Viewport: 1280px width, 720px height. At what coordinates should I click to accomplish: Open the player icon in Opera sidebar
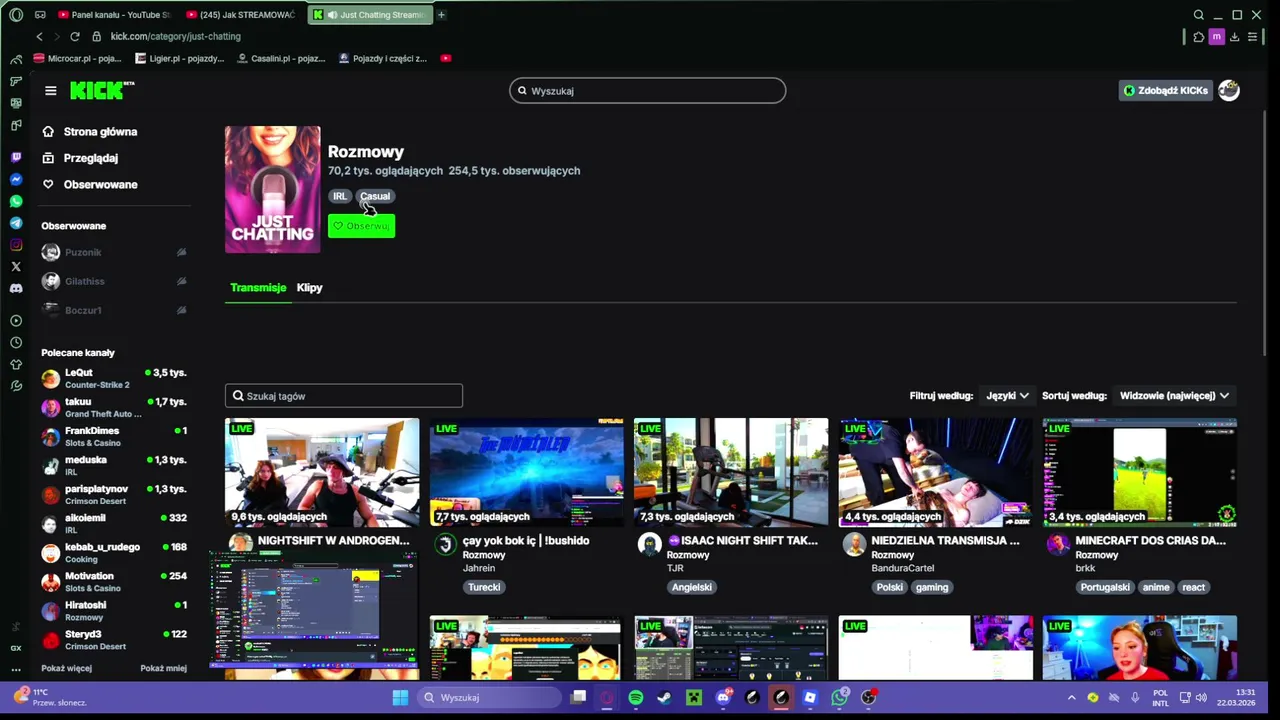16,321
